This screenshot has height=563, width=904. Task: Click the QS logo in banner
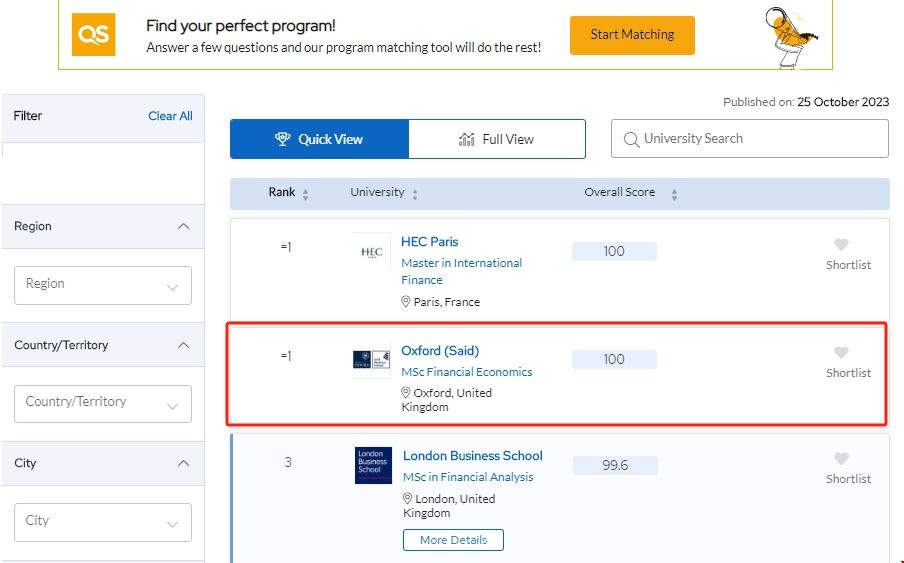pos(93,35)
